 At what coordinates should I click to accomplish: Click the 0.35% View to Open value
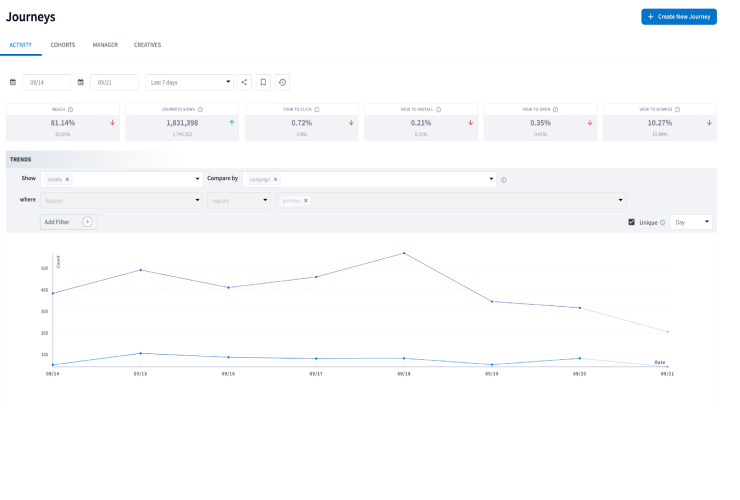[540, 123]
